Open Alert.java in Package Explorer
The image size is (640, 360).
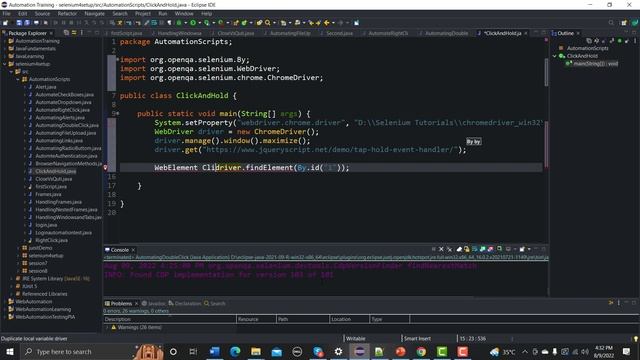pyautogui.click(x=46, y=87)
